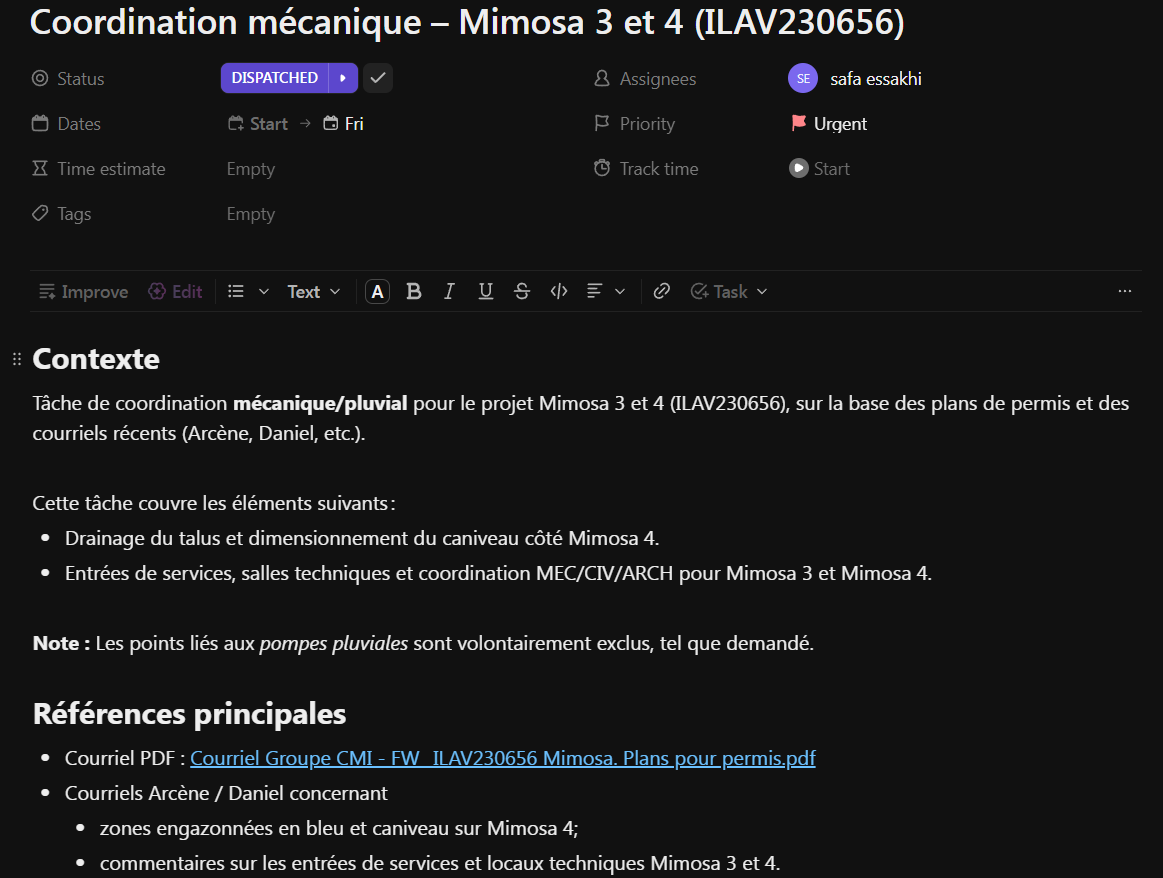Mark task complete with checkmark button
This screenshot has height=878, width=1163.
(378, 78)
